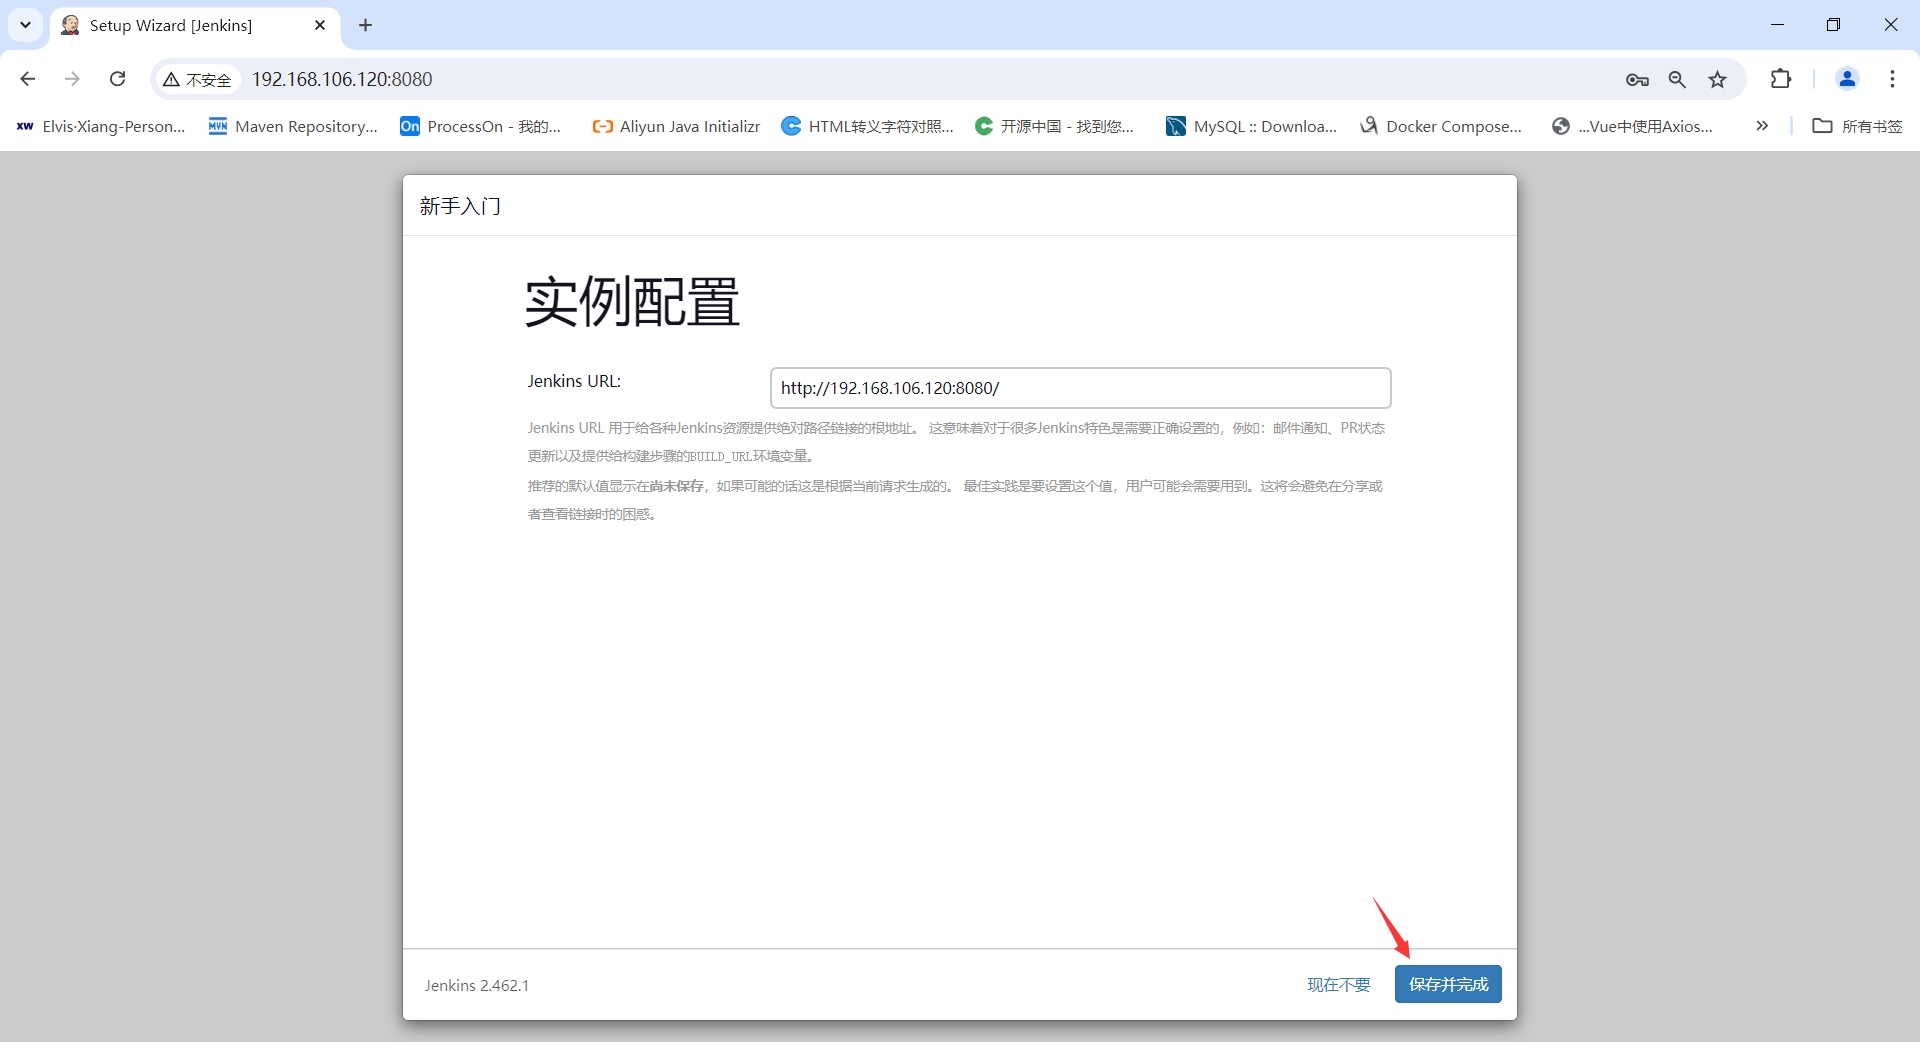Open the 所有书签 folder
Image resolution: width=1920 pixels, height=1042 pixels.
[1858, 126]
